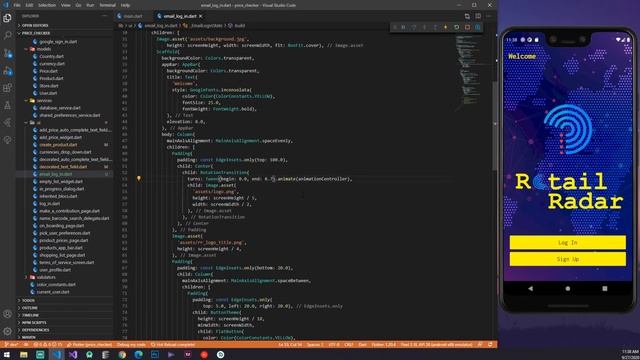This screenshot has width=640, height=360.
Task: Click the Dart language mode indicator
Action: point(362,345)
